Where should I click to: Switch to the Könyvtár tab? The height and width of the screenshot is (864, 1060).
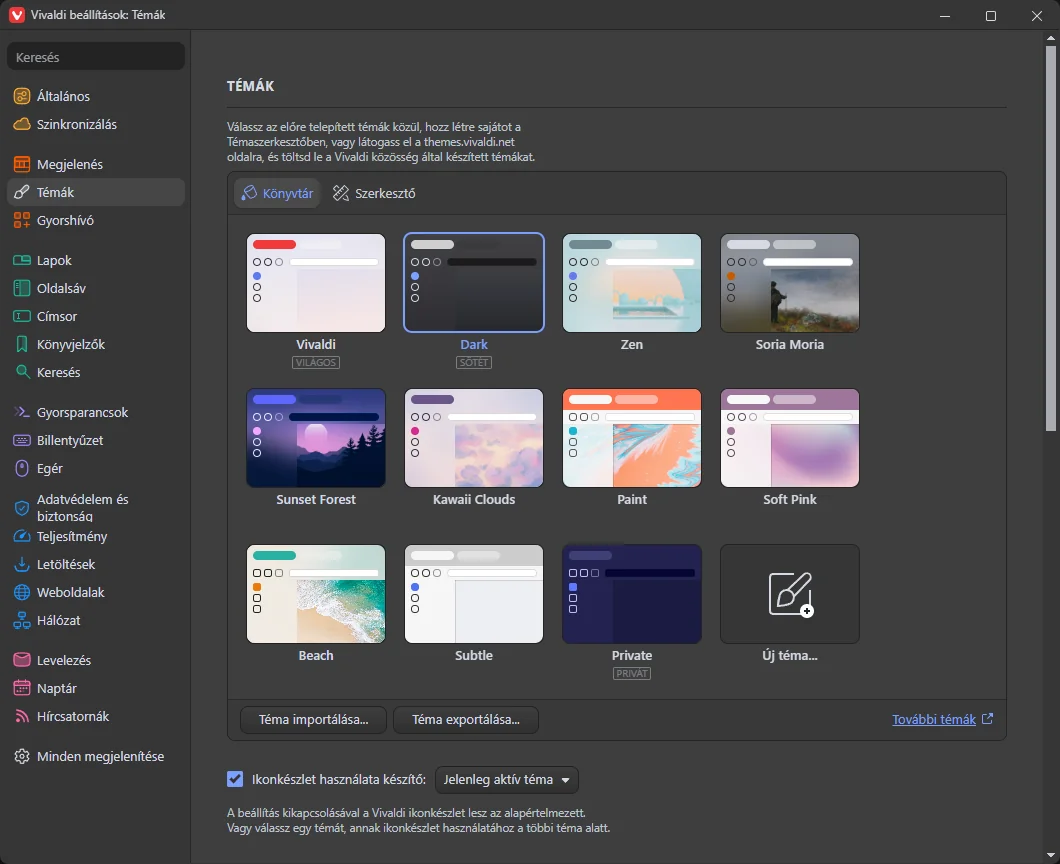click(x=277, y=193)
